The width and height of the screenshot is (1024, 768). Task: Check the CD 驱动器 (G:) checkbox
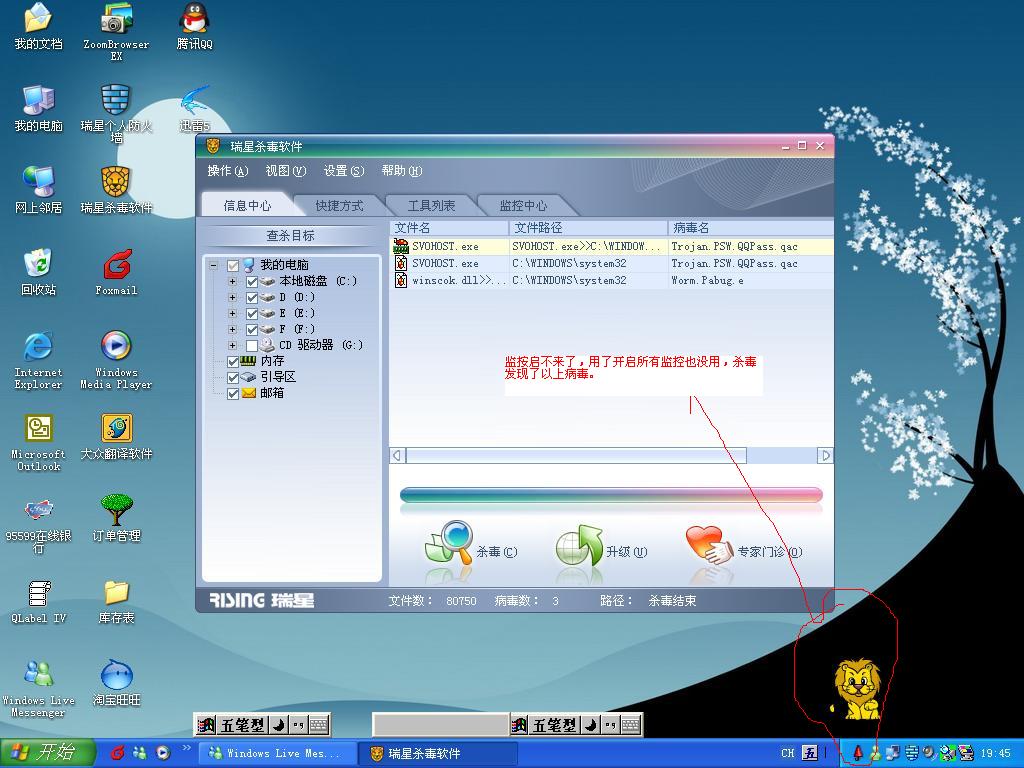(x=252, y=345)
